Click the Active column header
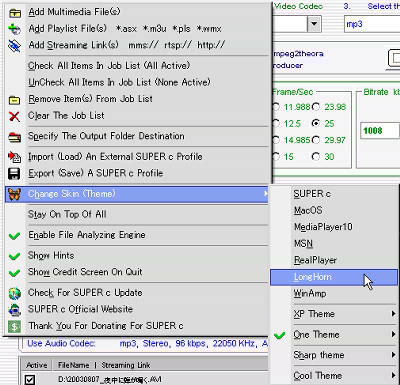400x385 pixels. coord(37,365)
